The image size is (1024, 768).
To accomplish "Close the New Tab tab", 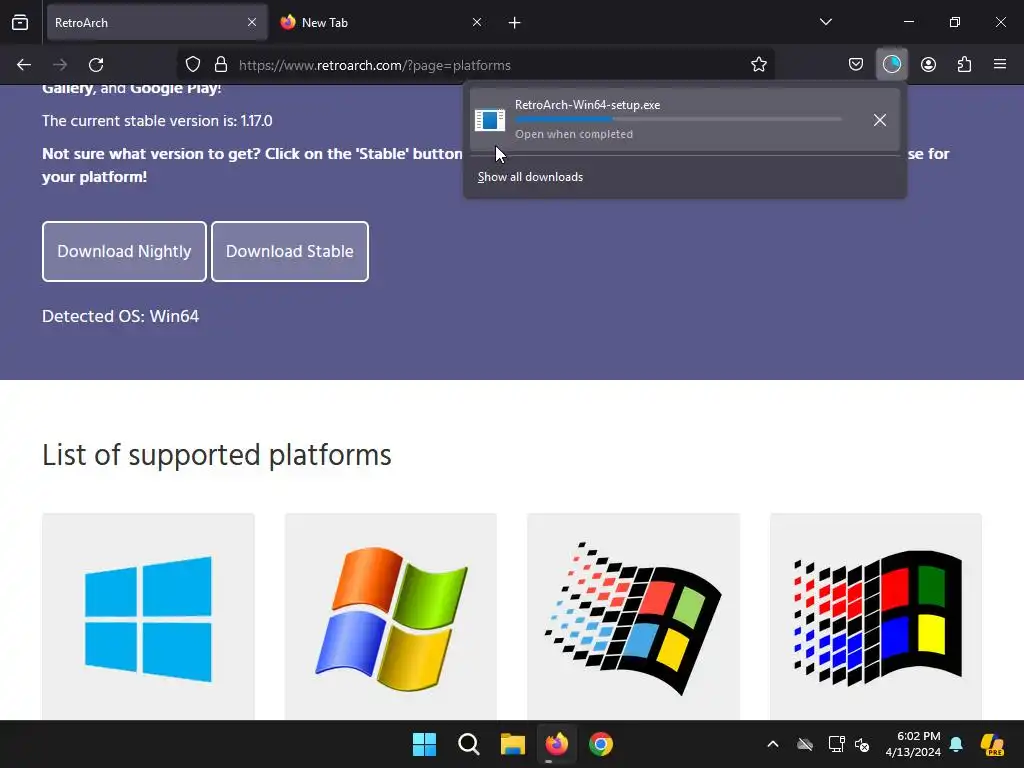I will tap(477, 22).
